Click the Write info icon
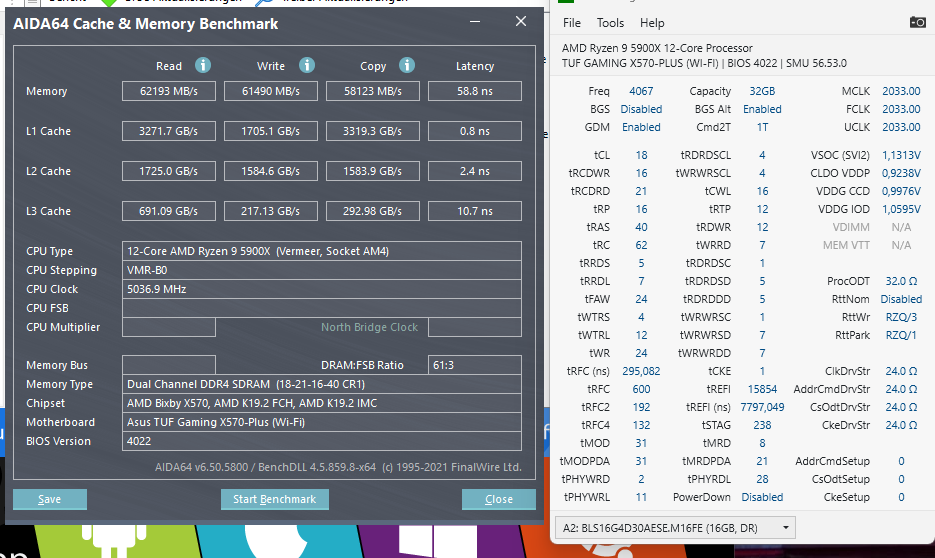Viewport: 935px width, 558px height. [306, 65]
